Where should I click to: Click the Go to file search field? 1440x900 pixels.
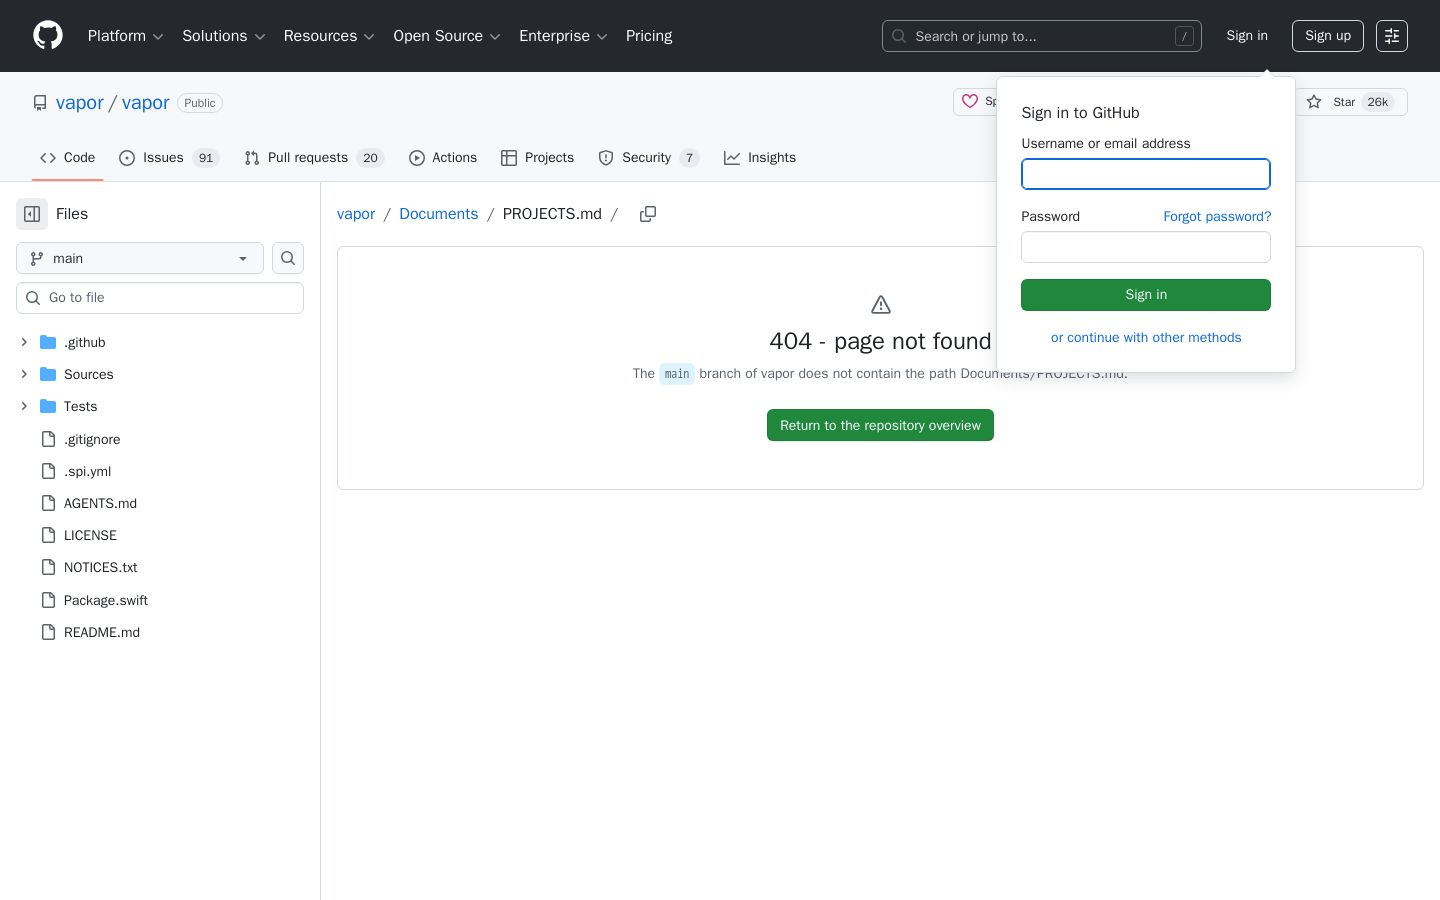tap(160, 298)
